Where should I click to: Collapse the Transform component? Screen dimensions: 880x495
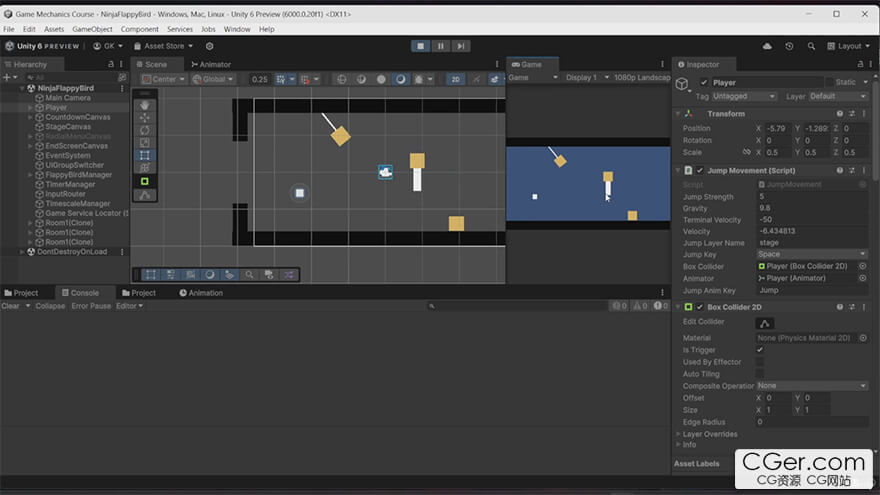(679, 113)
